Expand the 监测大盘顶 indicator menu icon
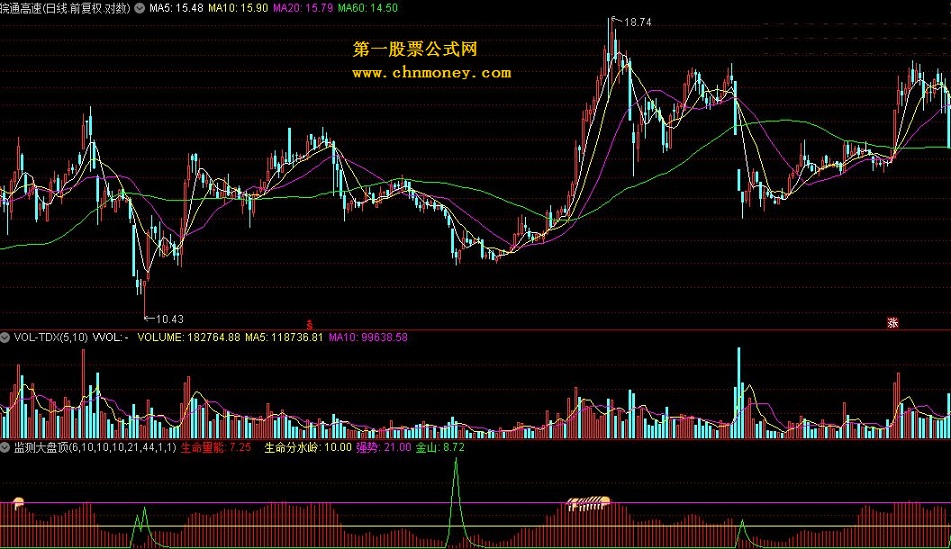This screenshot has width=951, height=549. [x=5, y=448]
